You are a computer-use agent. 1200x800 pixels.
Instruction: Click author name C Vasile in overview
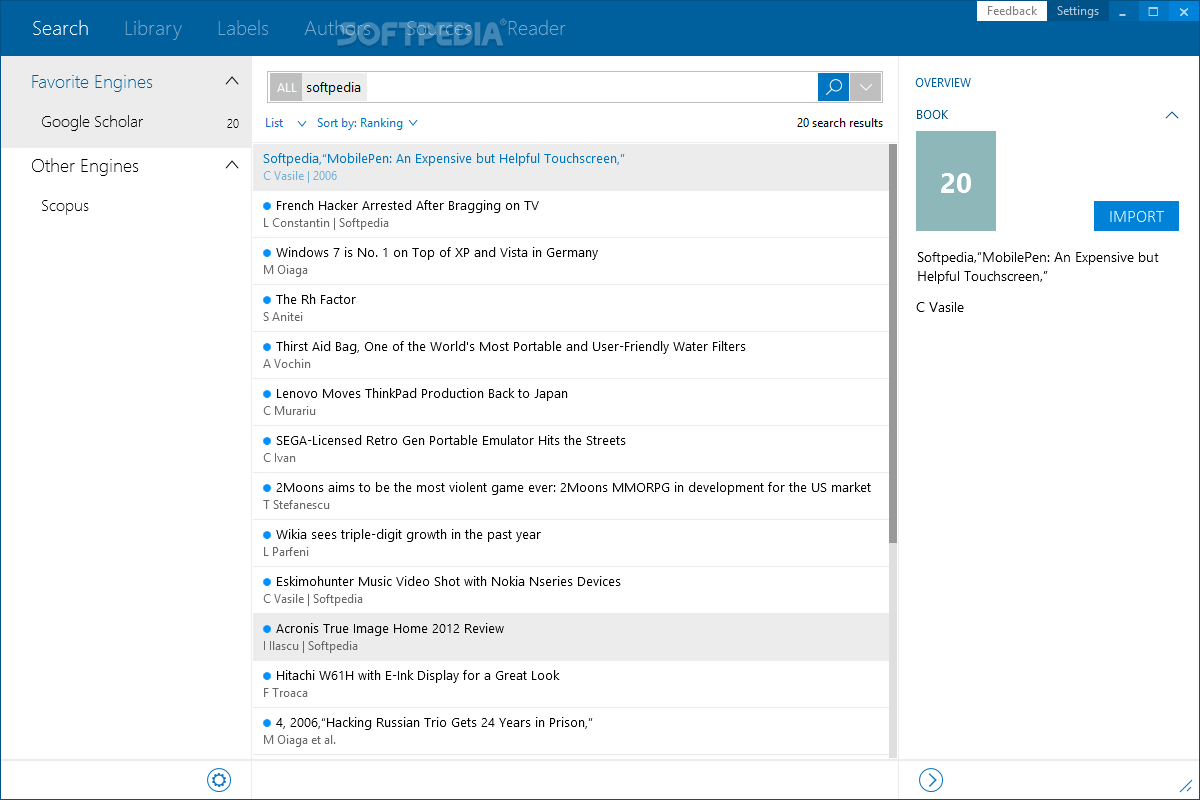(940, 307)
